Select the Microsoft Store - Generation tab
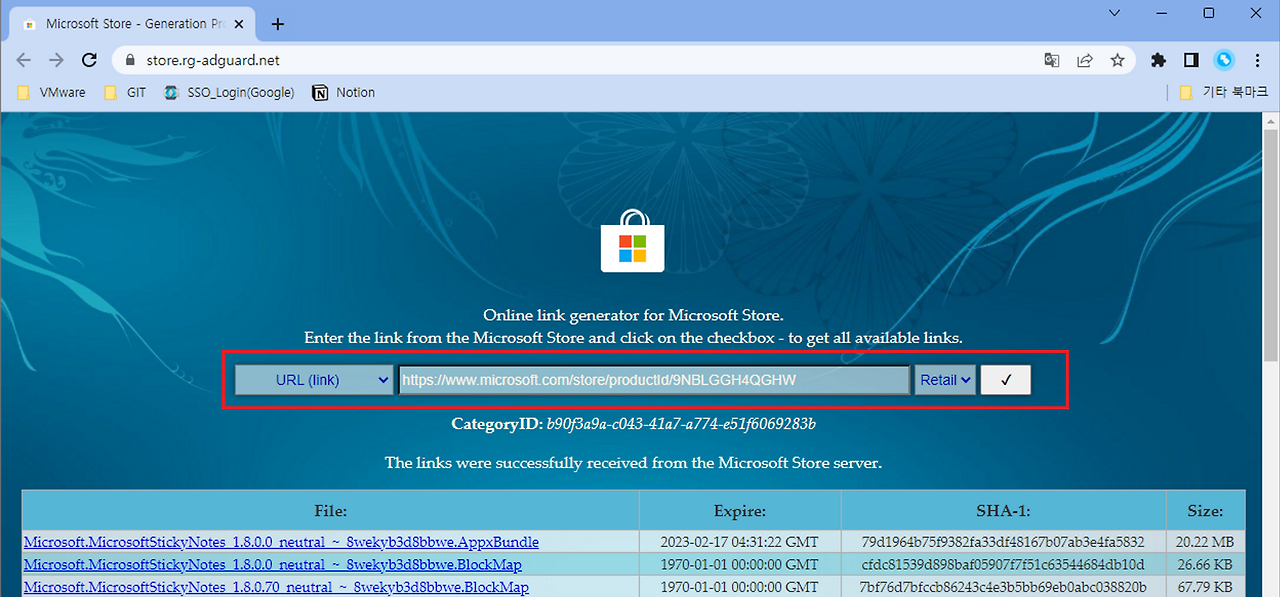Screen dimensions: 1280x597 [x=134, y=24]
